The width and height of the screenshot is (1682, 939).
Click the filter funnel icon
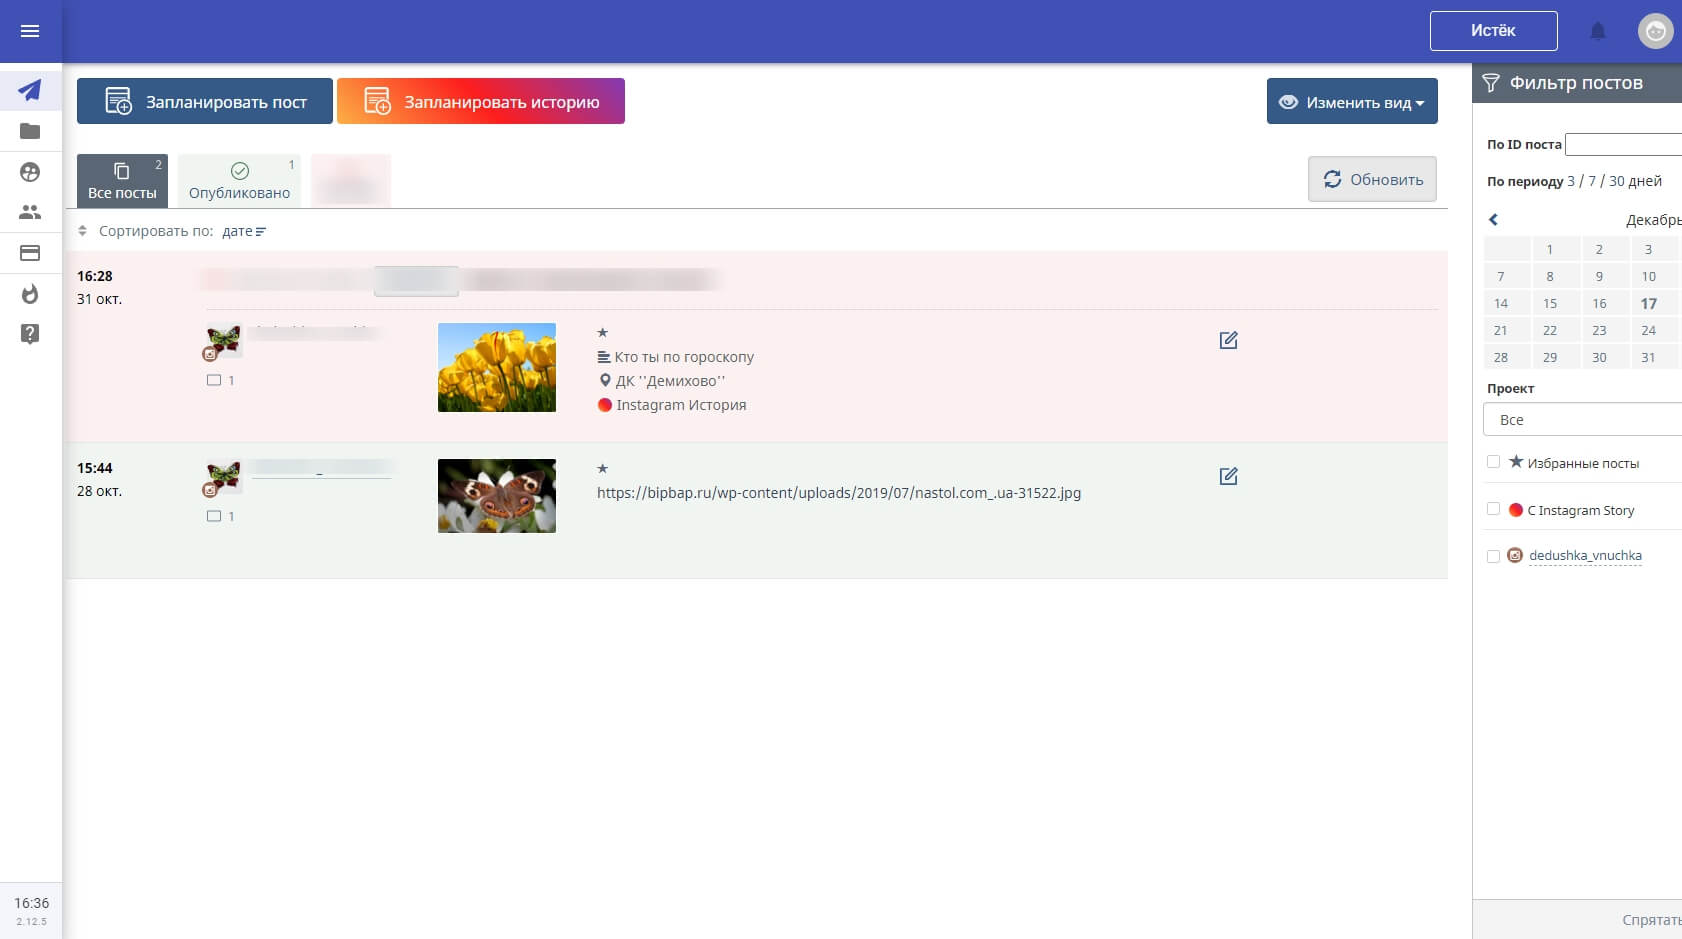(x=1491, y=83)
